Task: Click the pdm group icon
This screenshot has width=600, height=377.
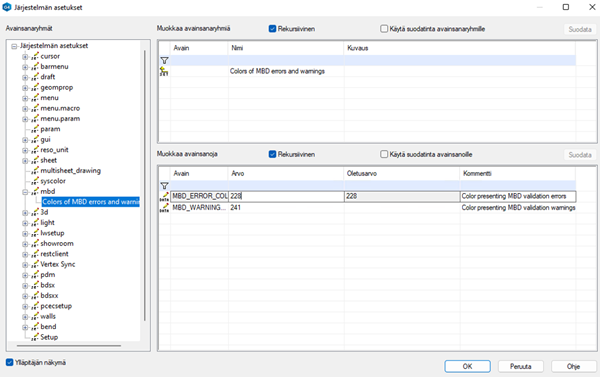Action: (x=35, y=275)
